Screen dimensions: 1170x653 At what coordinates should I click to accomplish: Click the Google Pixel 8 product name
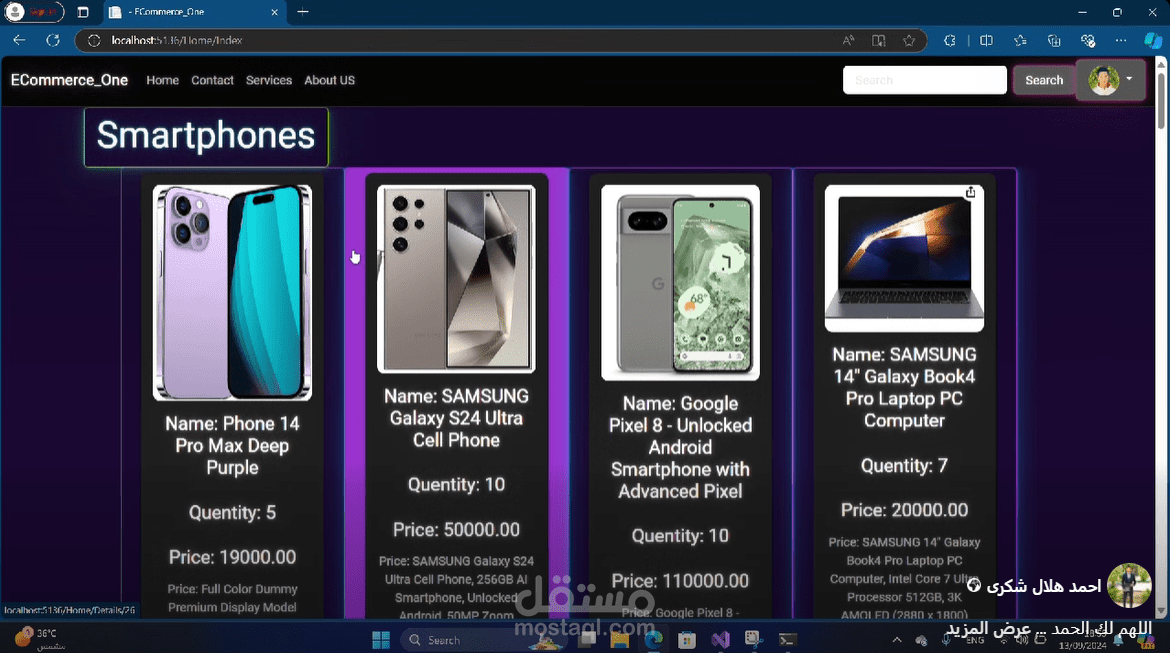click(680, 447)
